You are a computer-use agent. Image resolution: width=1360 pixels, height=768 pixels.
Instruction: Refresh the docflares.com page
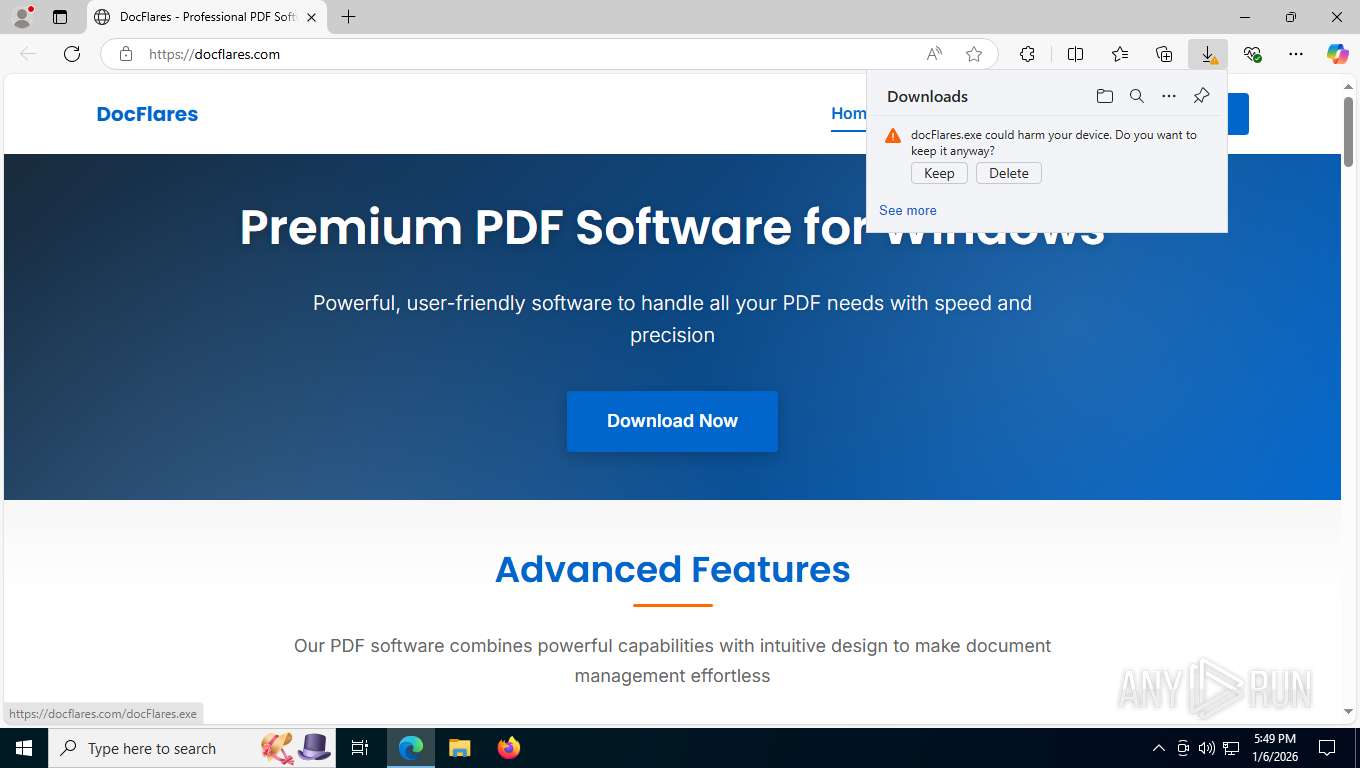(72, 54)
